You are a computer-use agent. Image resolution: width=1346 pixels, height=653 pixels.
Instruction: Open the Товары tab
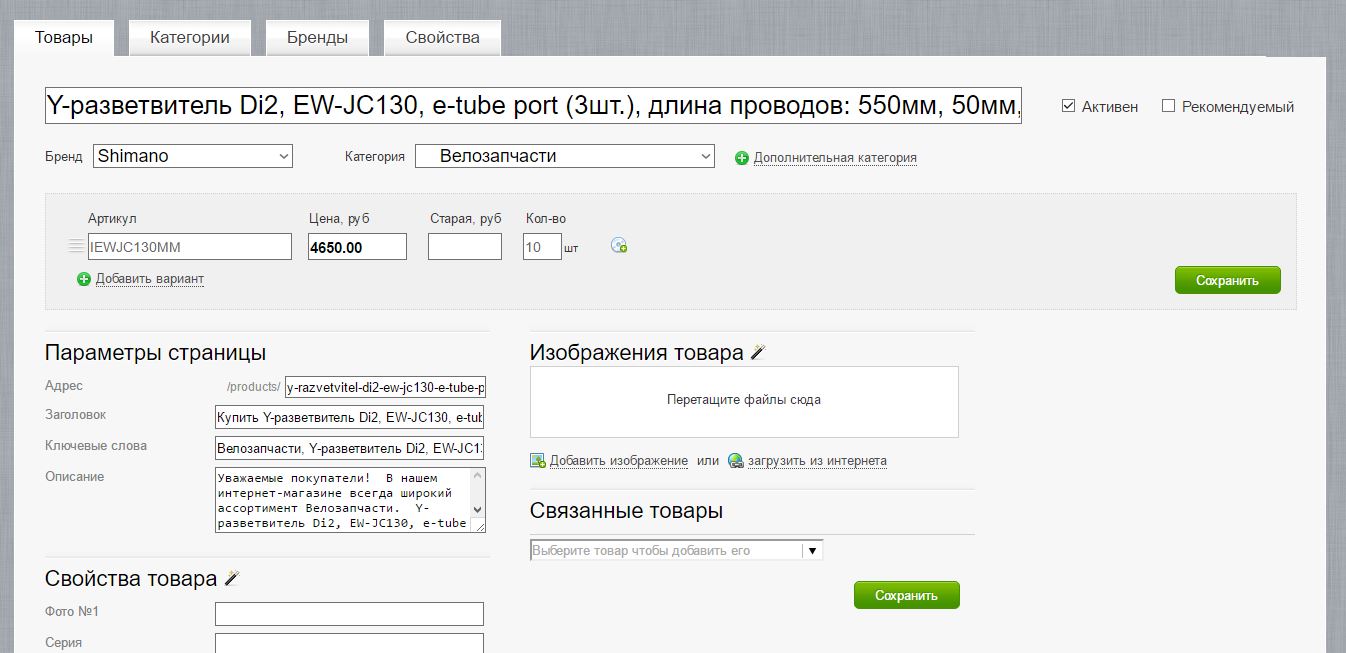(64, 38)
